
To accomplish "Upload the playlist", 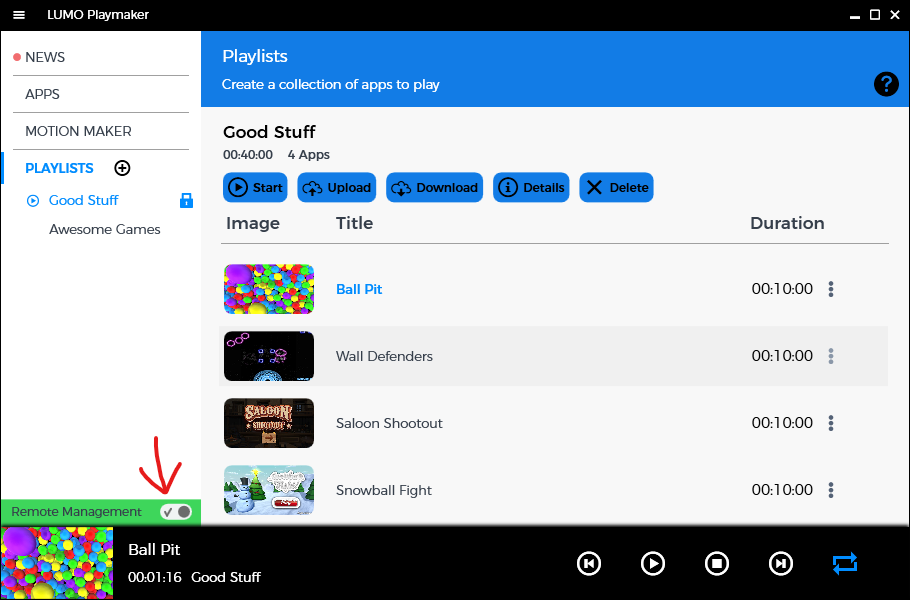I will (337, 187).
